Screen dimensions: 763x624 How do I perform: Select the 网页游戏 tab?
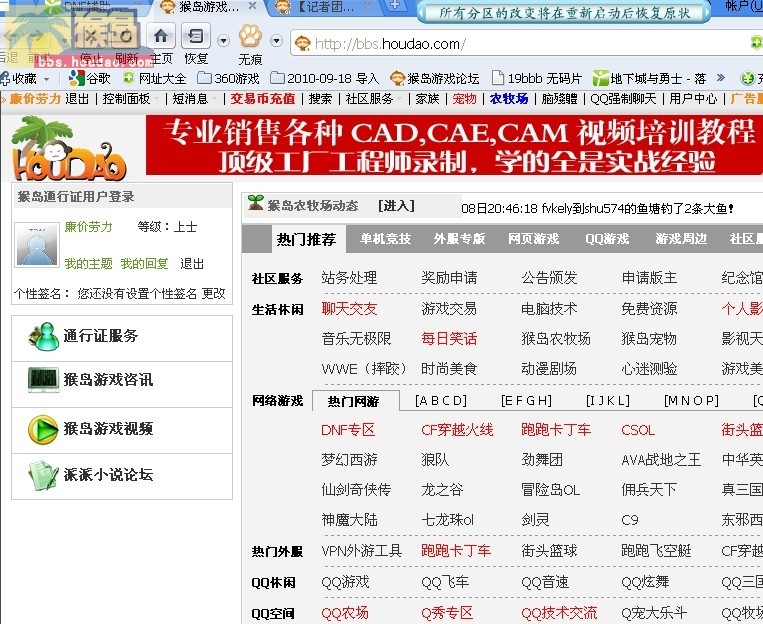[x=534, y=239]
